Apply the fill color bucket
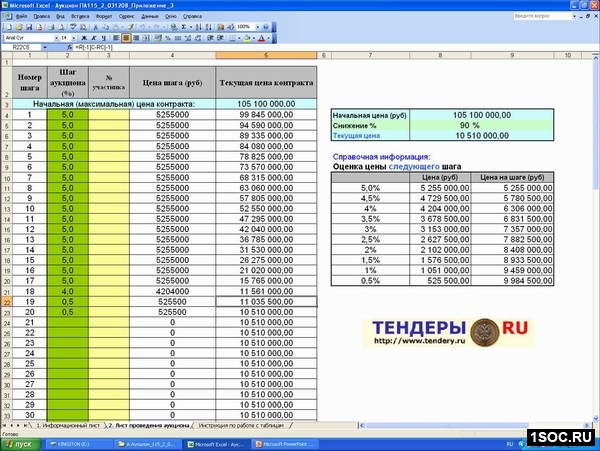The image size is (600, 451). tap(247, 38)
